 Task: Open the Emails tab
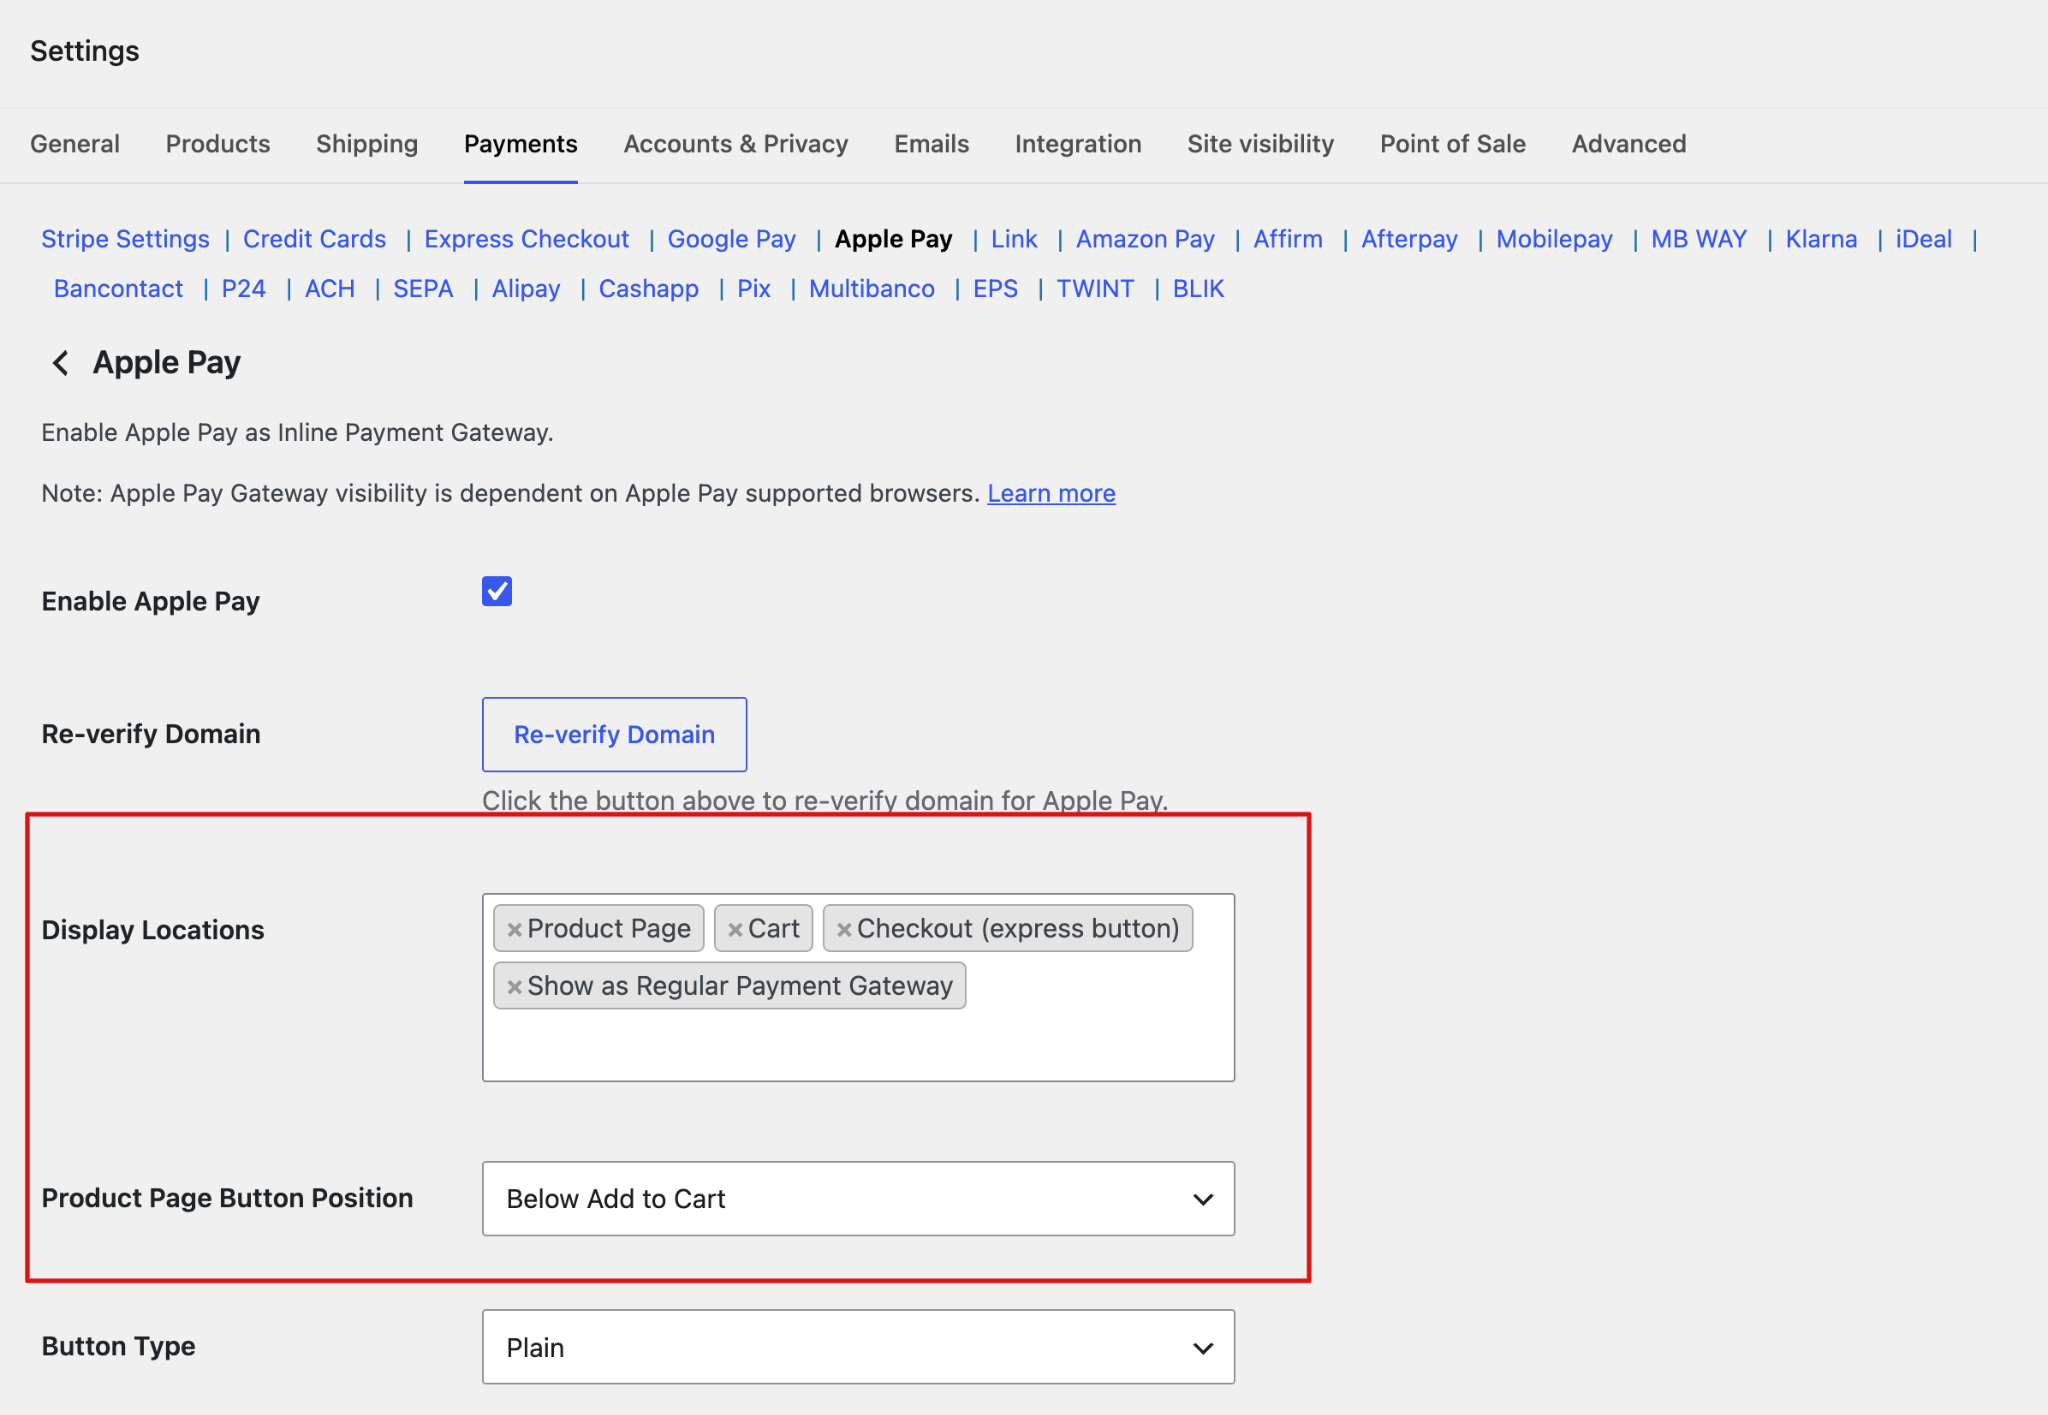931,144
